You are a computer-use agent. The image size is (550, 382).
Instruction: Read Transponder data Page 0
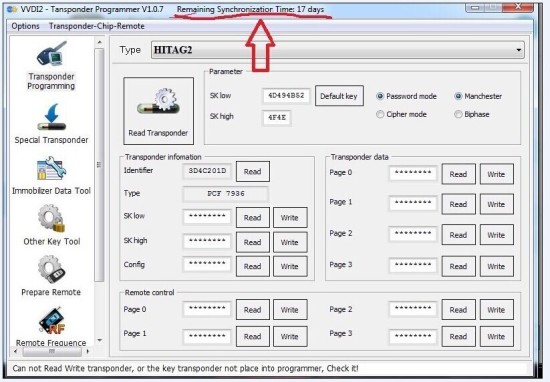click(x=458, y=174)
